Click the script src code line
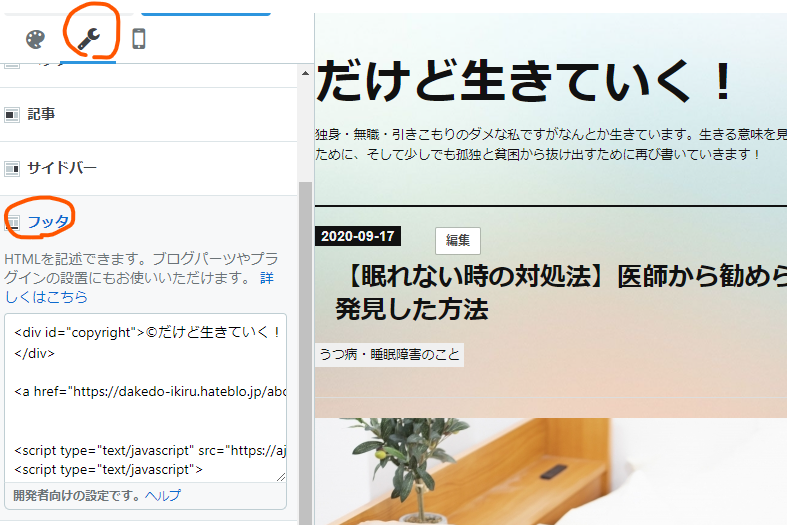The width and height of the screenshot is (787, 525). click(150, 451)
